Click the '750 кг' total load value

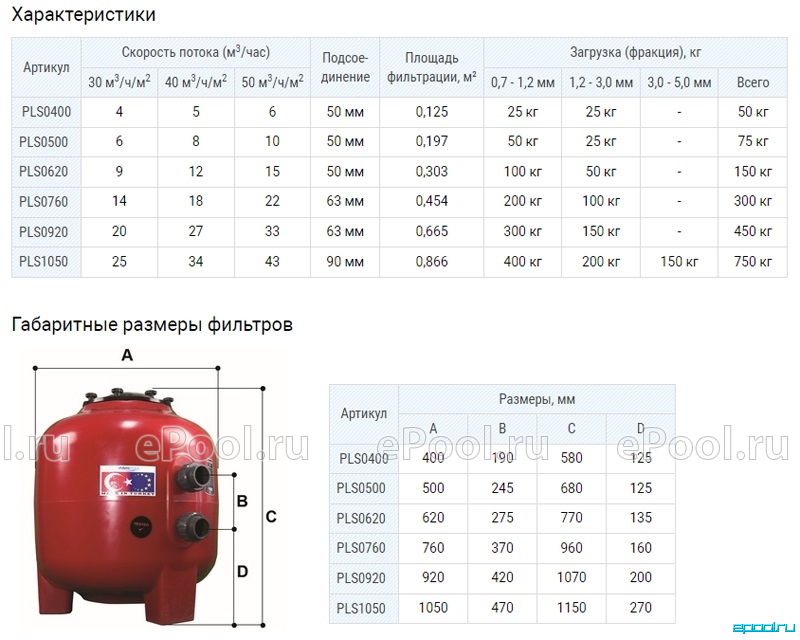[753, 262]
